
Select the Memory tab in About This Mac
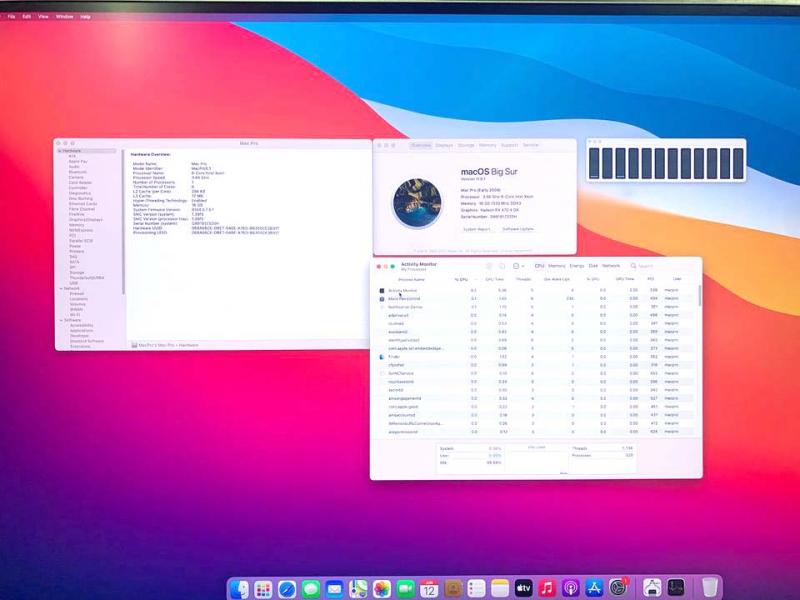(x=488, y=145)
